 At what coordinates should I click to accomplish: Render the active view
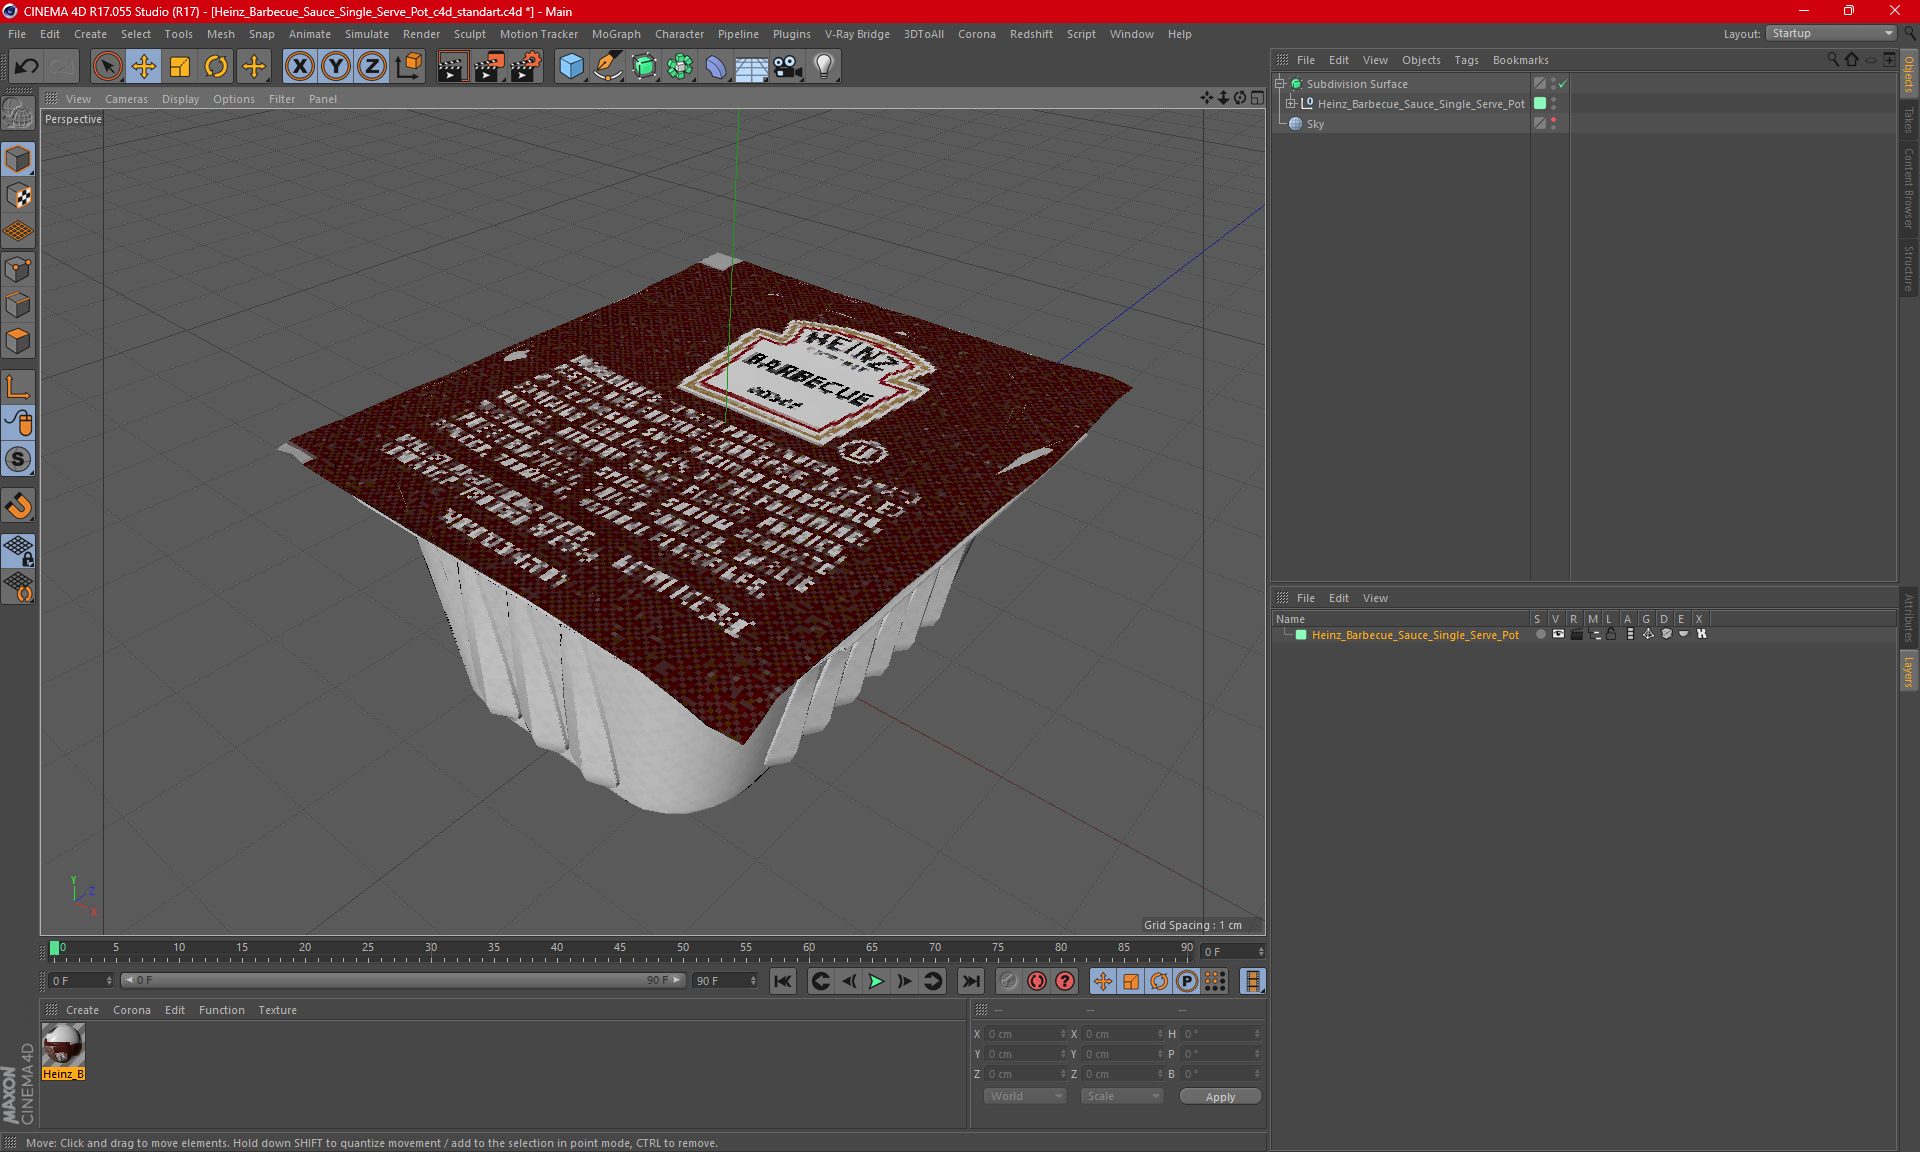coord(452,67)
